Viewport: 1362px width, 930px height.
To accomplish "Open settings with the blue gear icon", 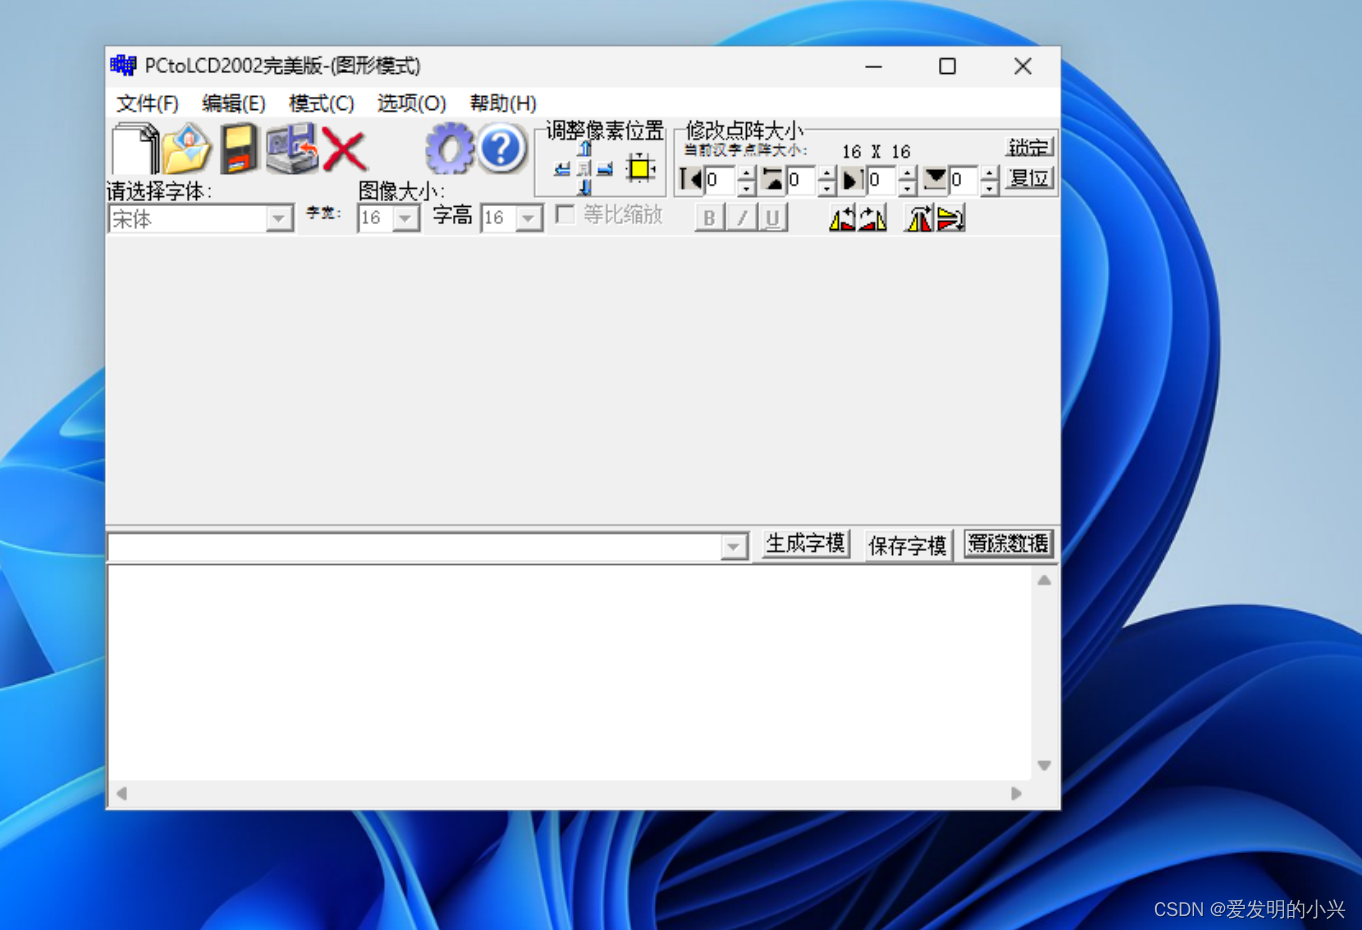I will 449,149.
